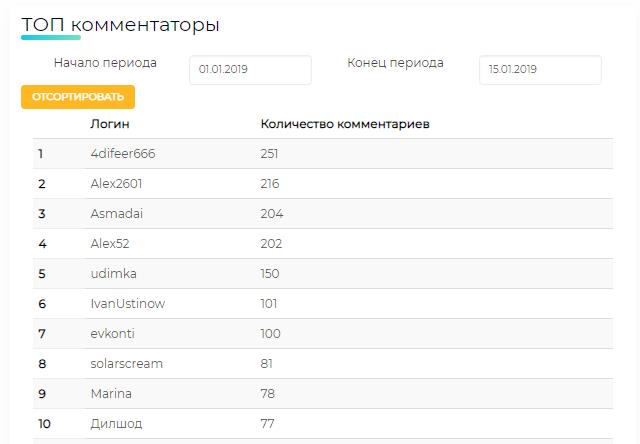640x444 pixels.
Task: Click comment count 251
Action: pyautogui.click(x=269, y=154)
